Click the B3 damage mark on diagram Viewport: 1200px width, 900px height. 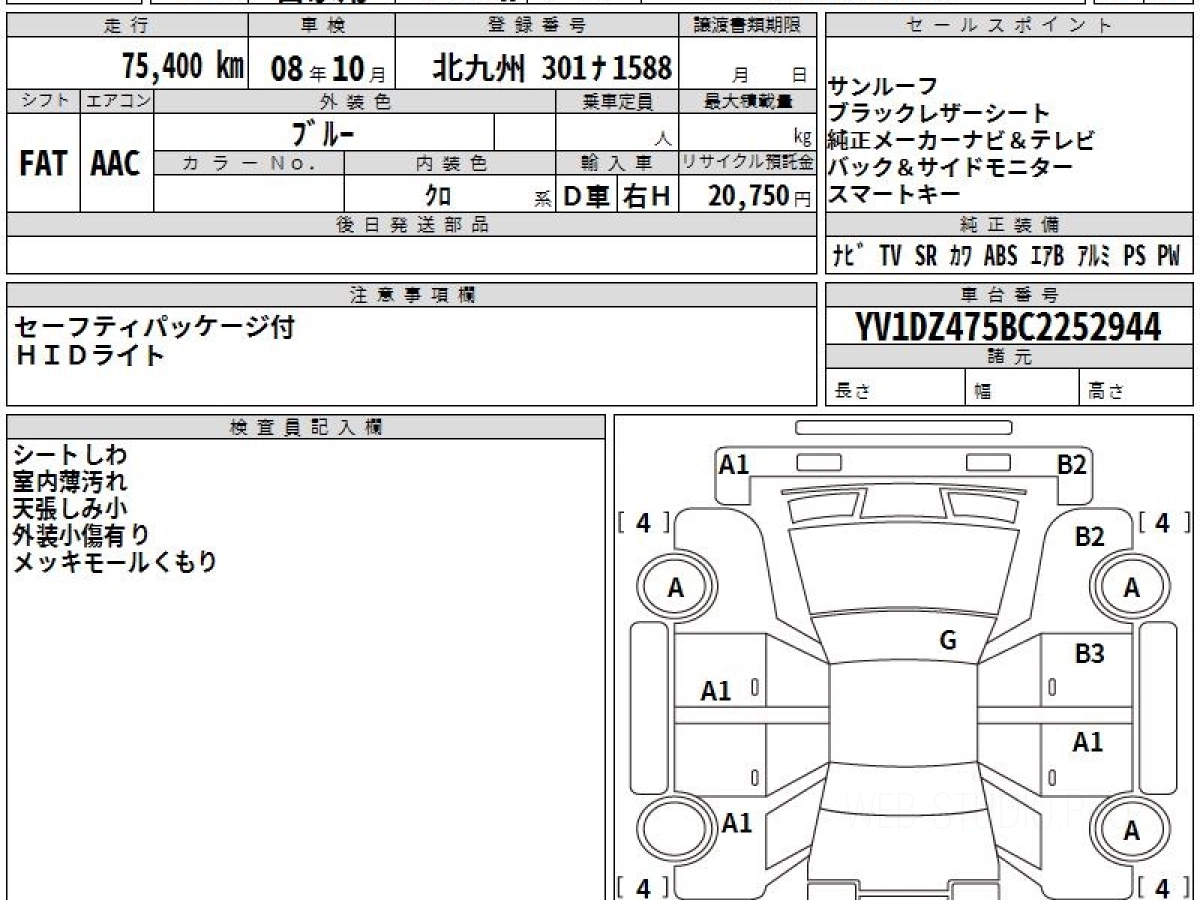tap(1089, 654)
